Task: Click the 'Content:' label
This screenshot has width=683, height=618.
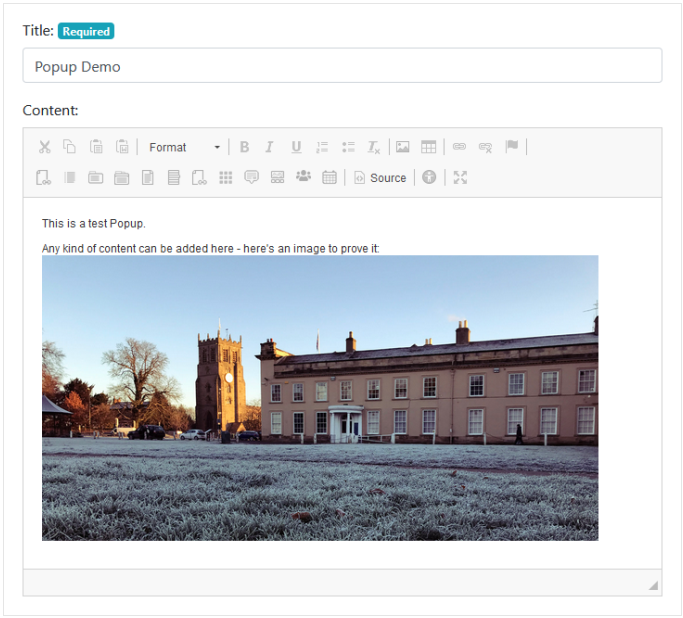Action: pyautogui.click(x=51, y=111)
